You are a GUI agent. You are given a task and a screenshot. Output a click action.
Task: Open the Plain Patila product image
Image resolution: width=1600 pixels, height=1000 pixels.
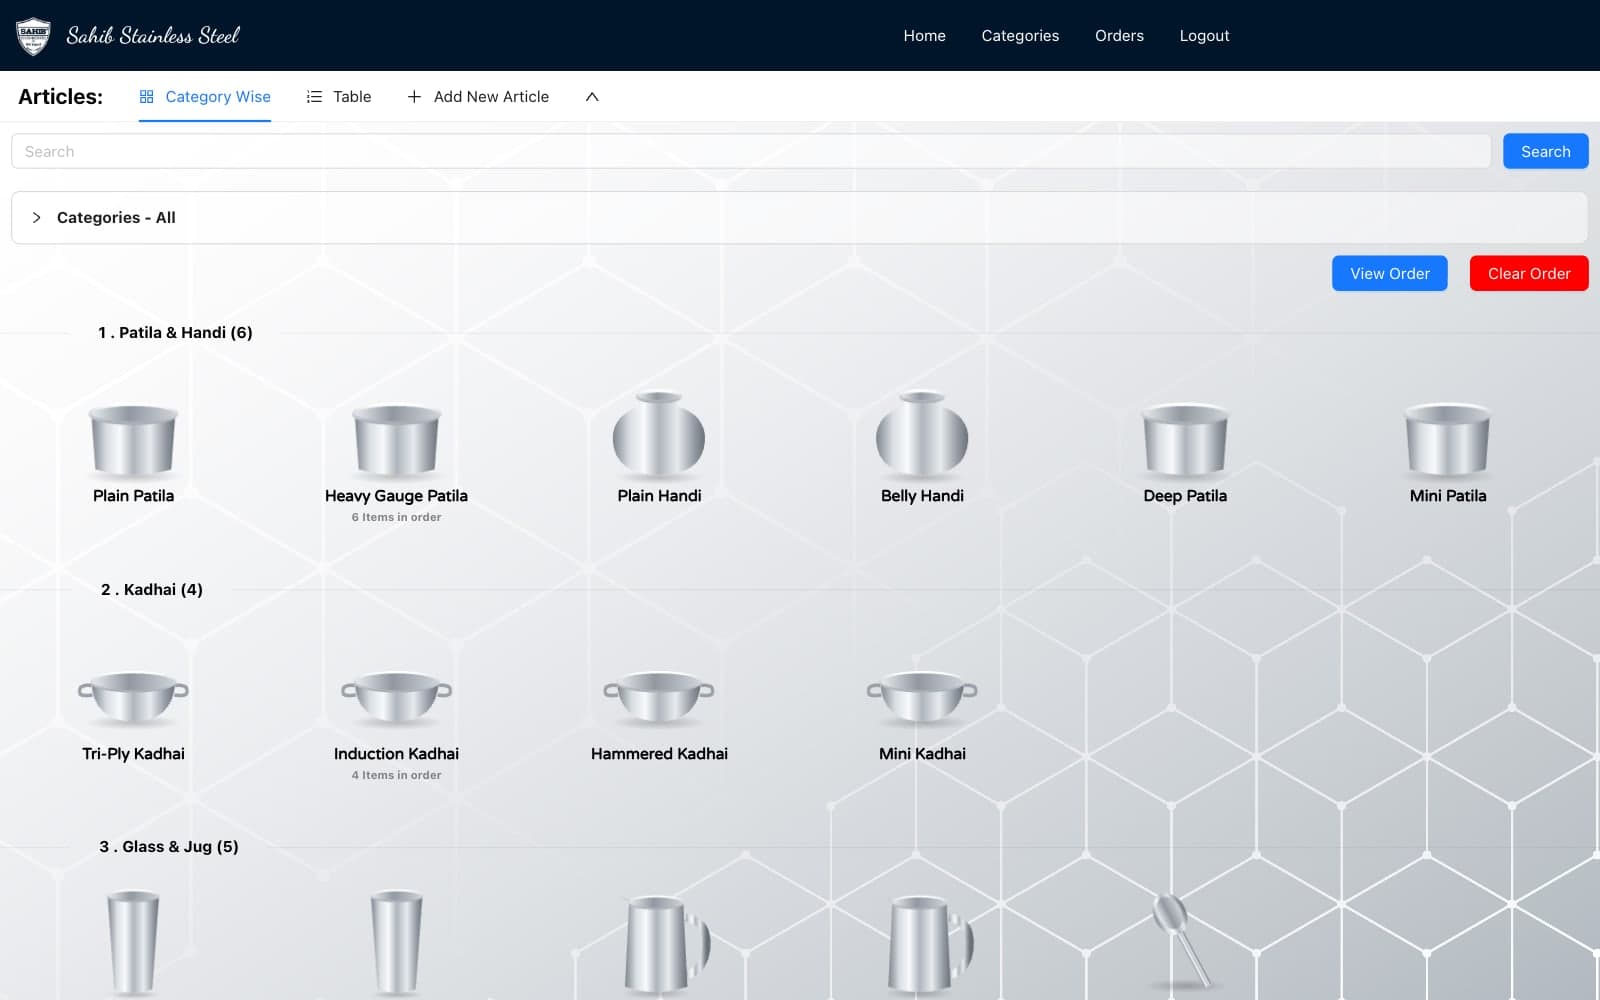[x=133, y=439]
